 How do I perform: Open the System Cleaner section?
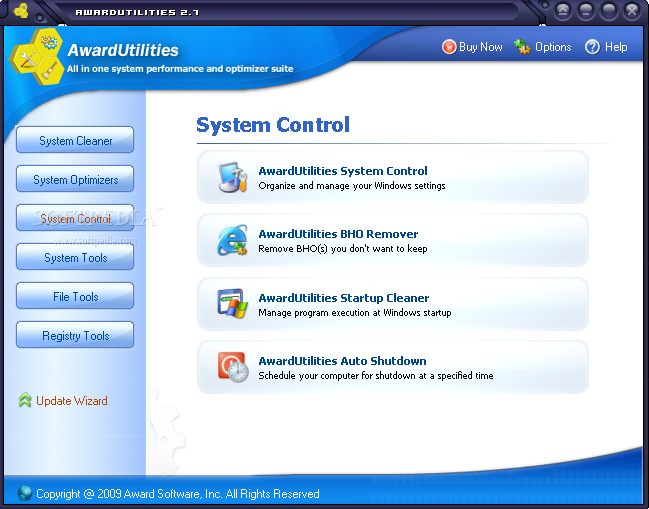point(75,140)
